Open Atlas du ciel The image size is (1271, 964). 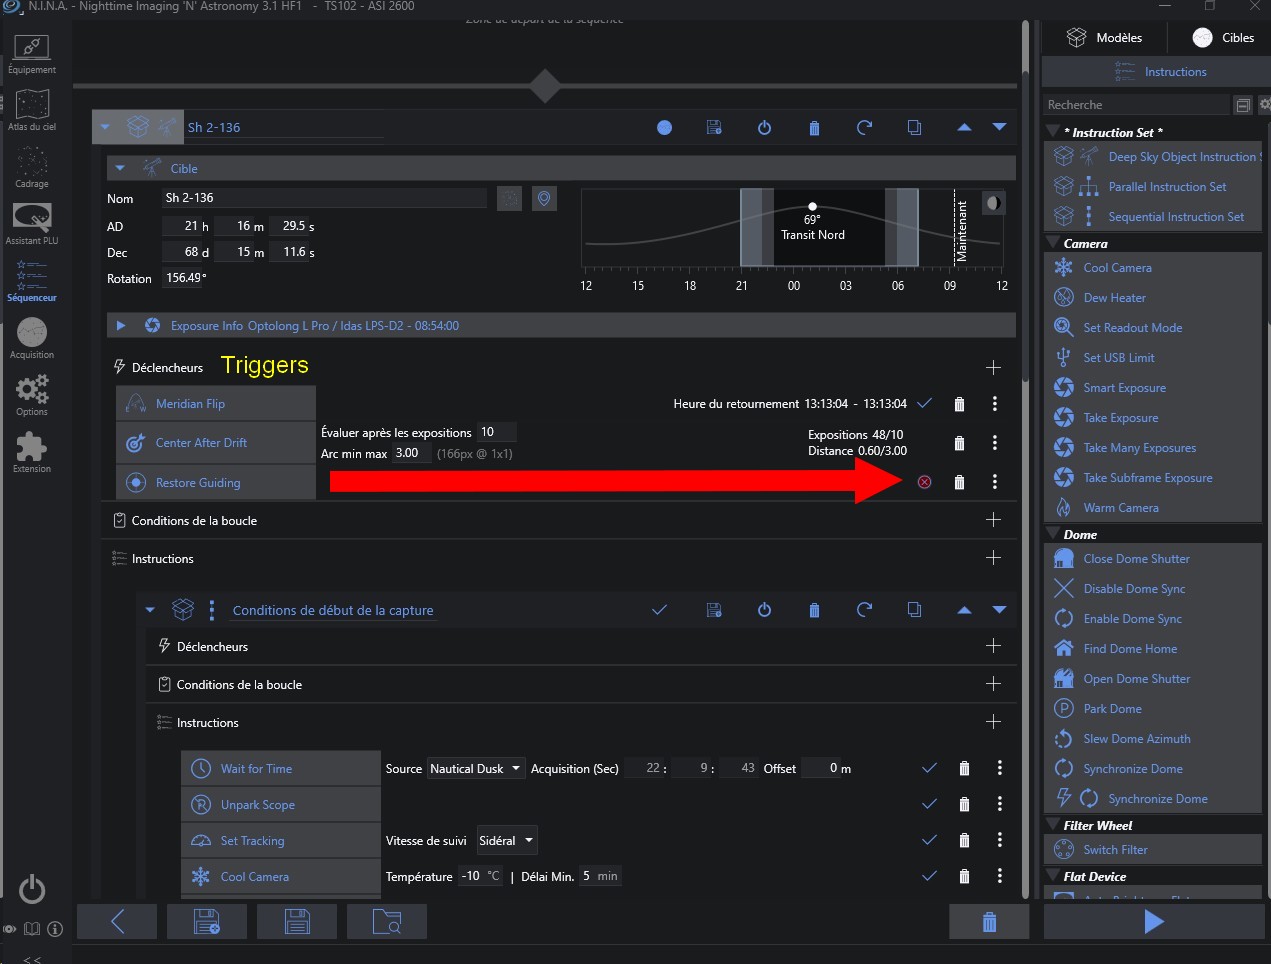32,111
